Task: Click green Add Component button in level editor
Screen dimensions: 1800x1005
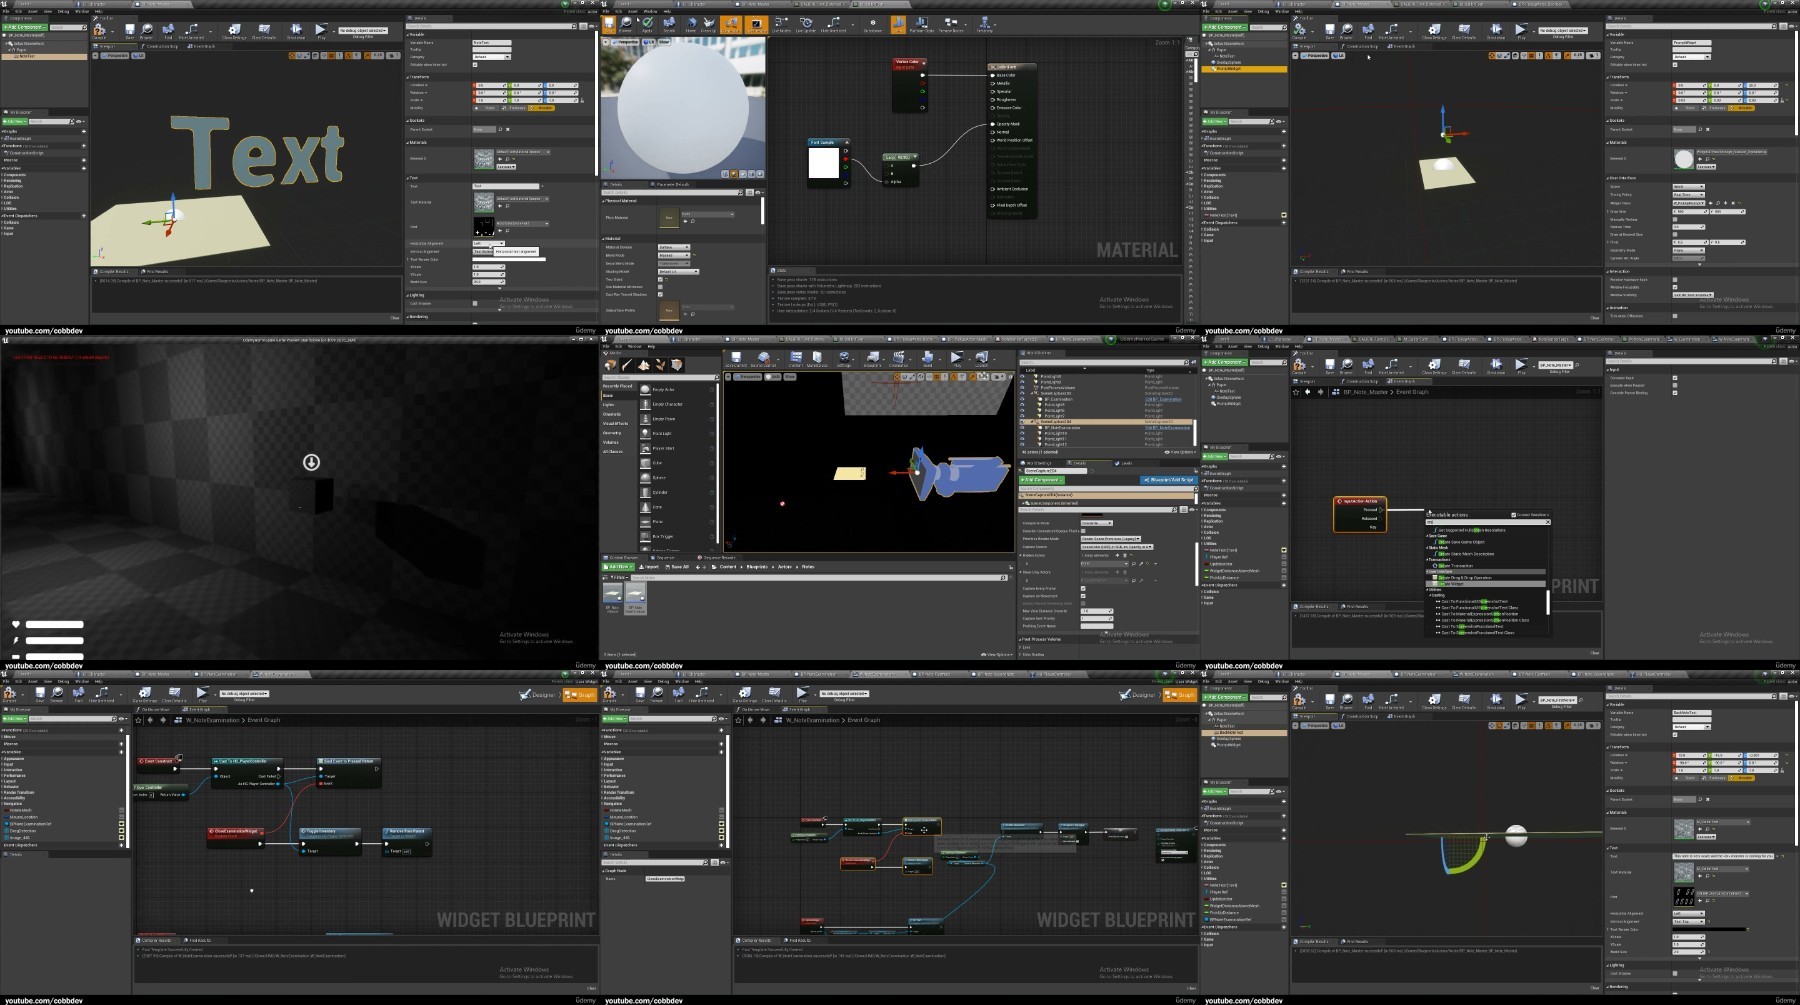Action: point(1041,480)
